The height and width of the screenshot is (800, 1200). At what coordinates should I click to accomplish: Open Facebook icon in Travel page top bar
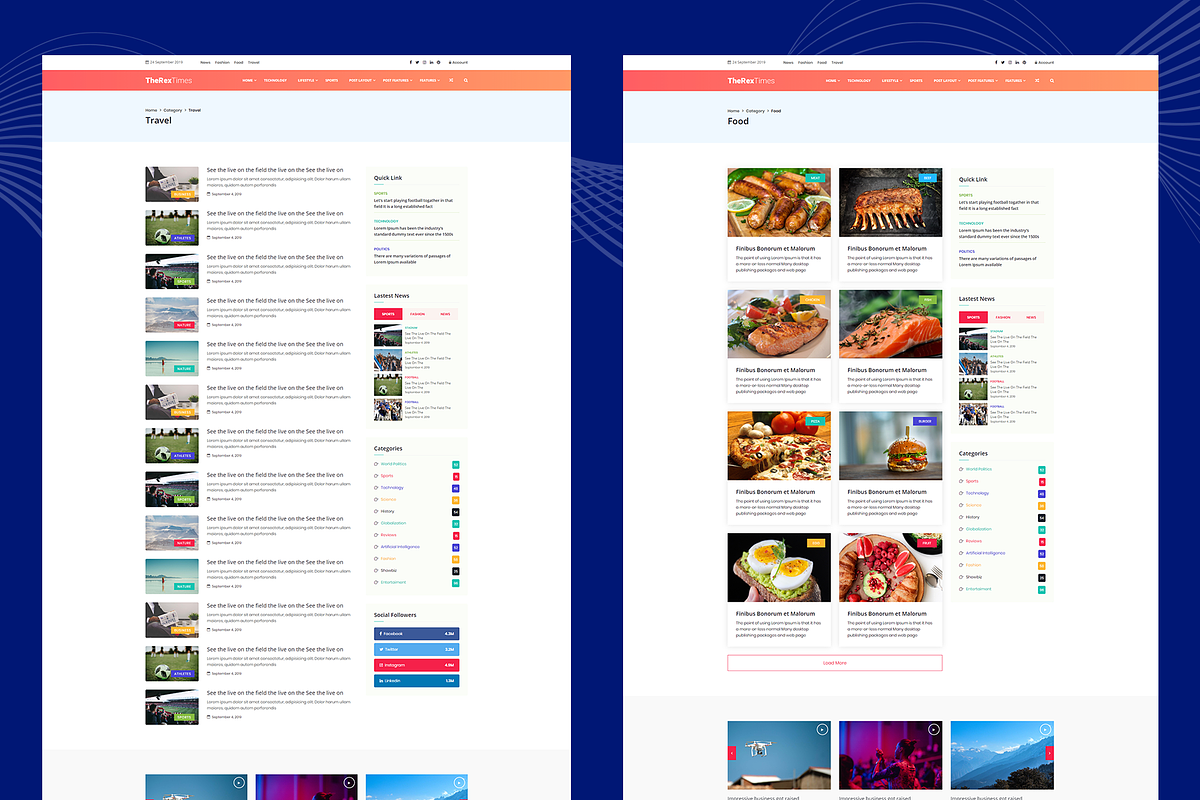click(410, 62)
